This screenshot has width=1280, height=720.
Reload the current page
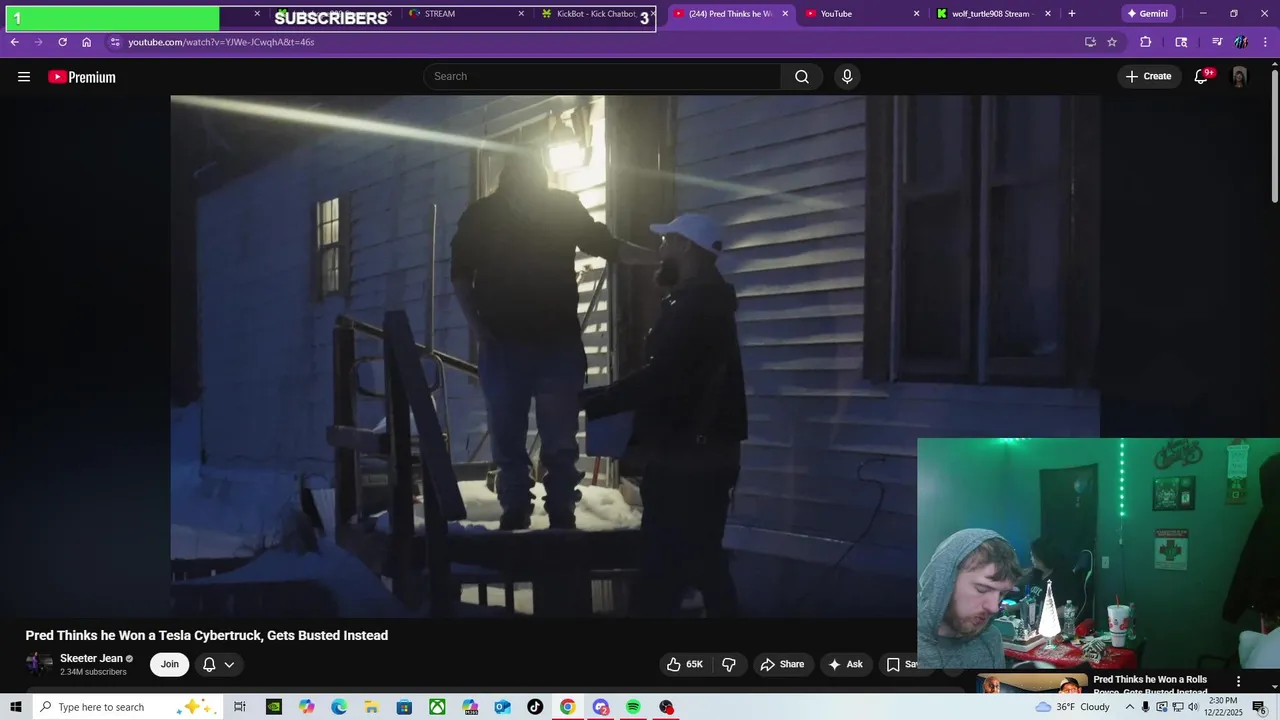62,42
